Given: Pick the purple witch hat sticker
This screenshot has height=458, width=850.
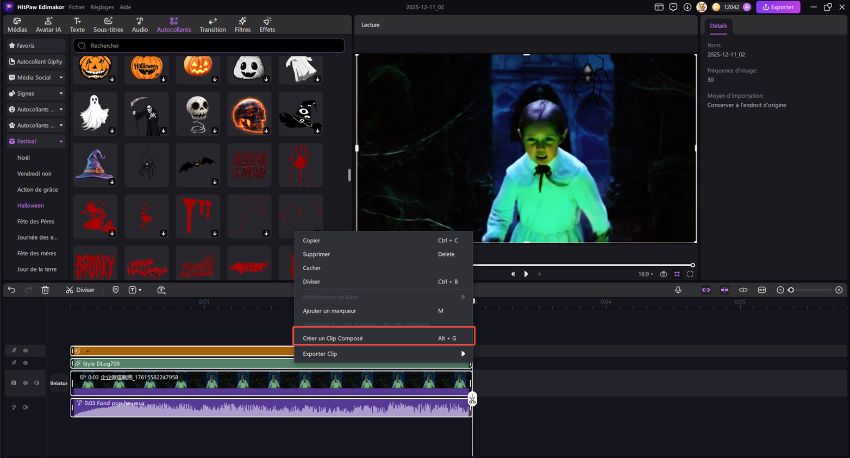Looking at the screenshot, I should [x=95, y=165].
